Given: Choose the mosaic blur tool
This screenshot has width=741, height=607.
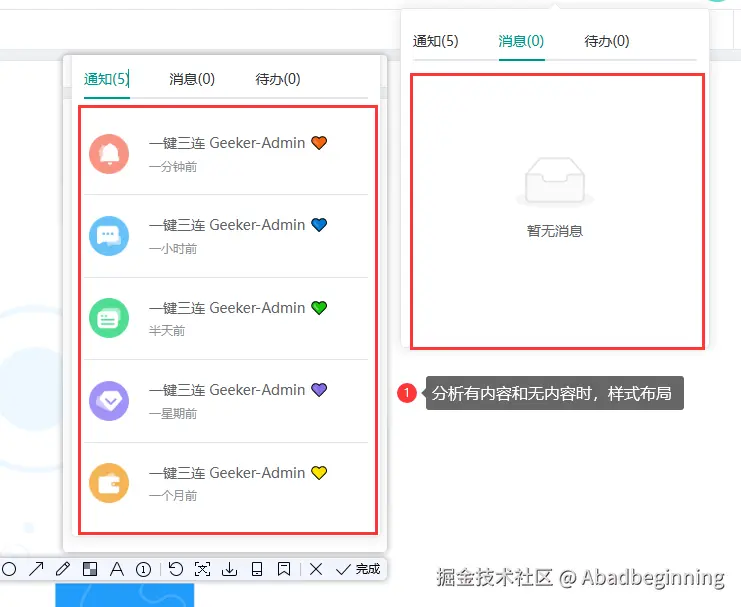Looking at the screenshot, I should point(90,569).
